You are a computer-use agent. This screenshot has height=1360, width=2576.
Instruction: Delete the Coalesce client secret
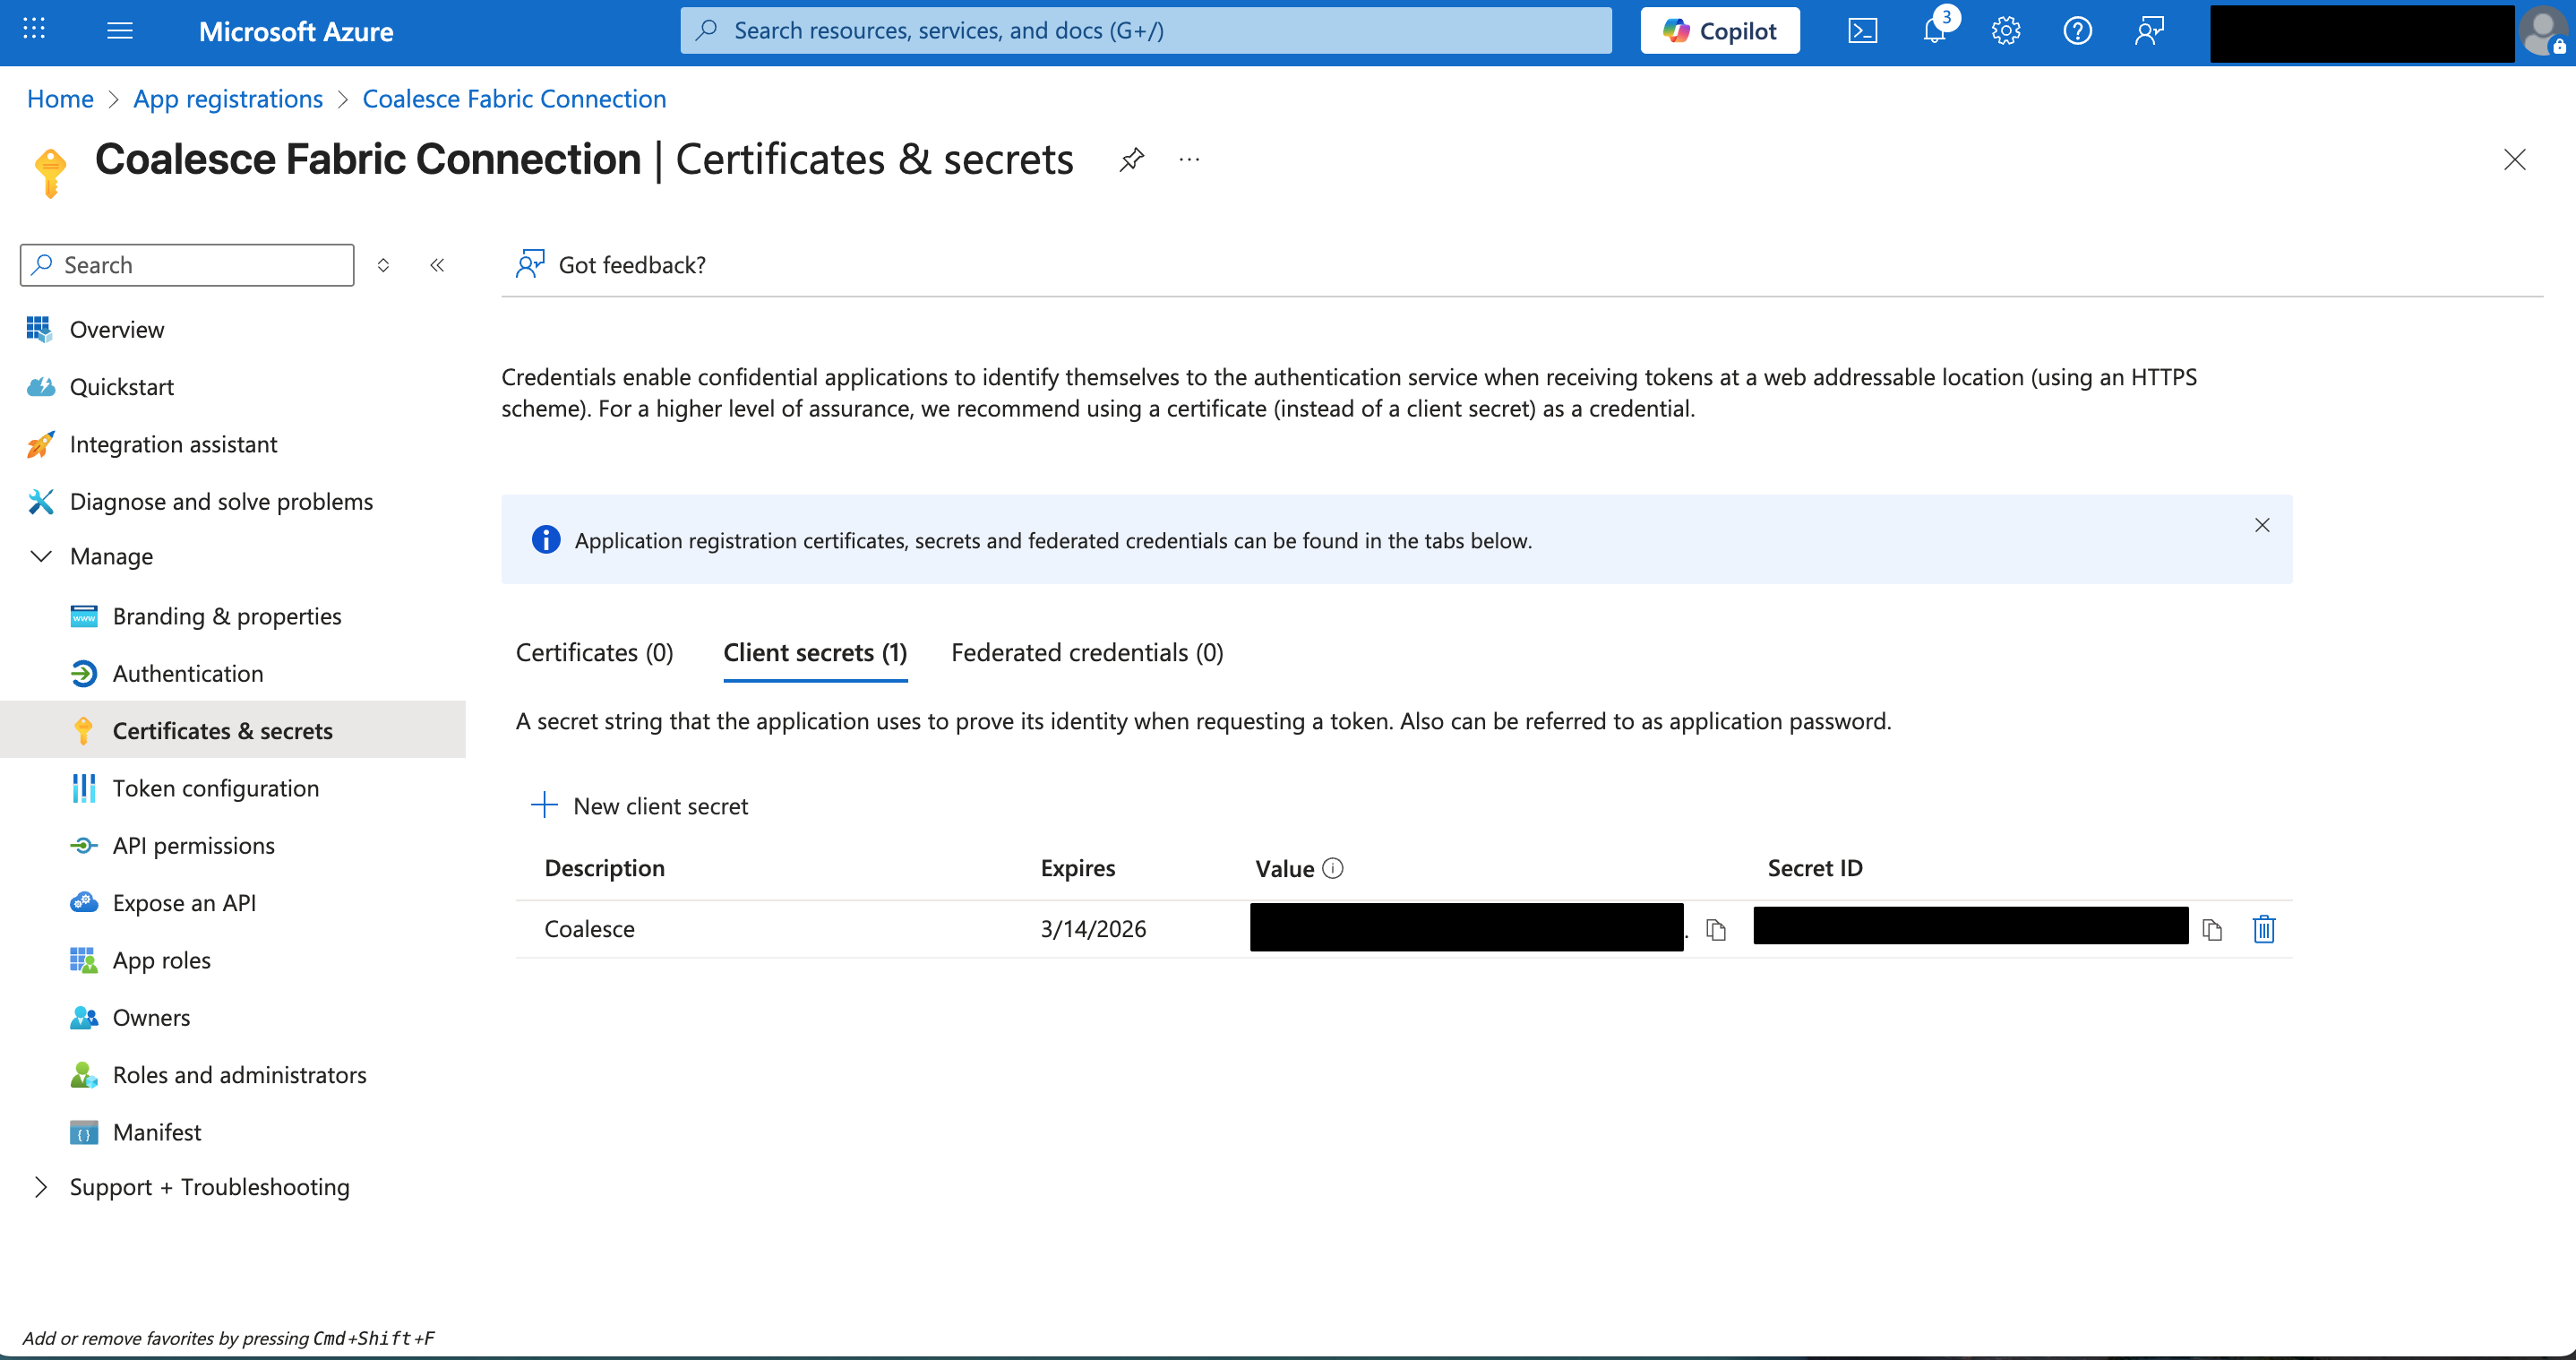tap(2264, 930)
